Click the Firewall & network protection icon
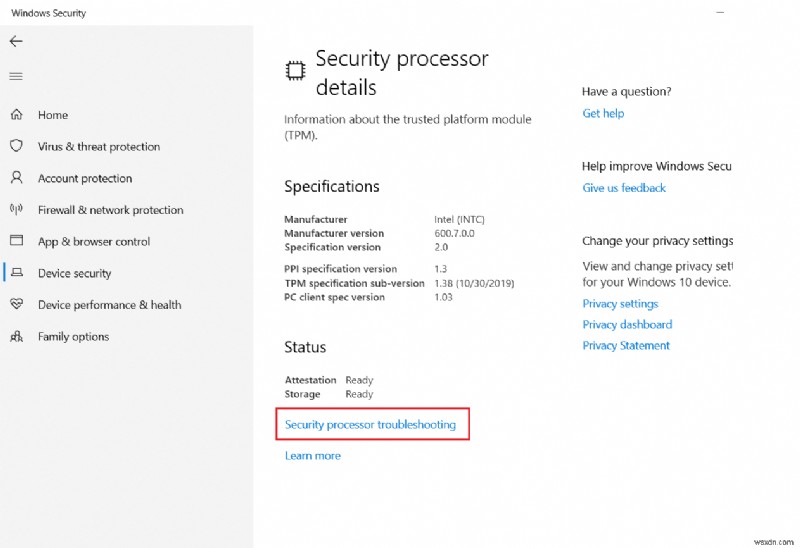Image resolution: width=800 pixels, height=548 pixels. [x=16, y=210]
